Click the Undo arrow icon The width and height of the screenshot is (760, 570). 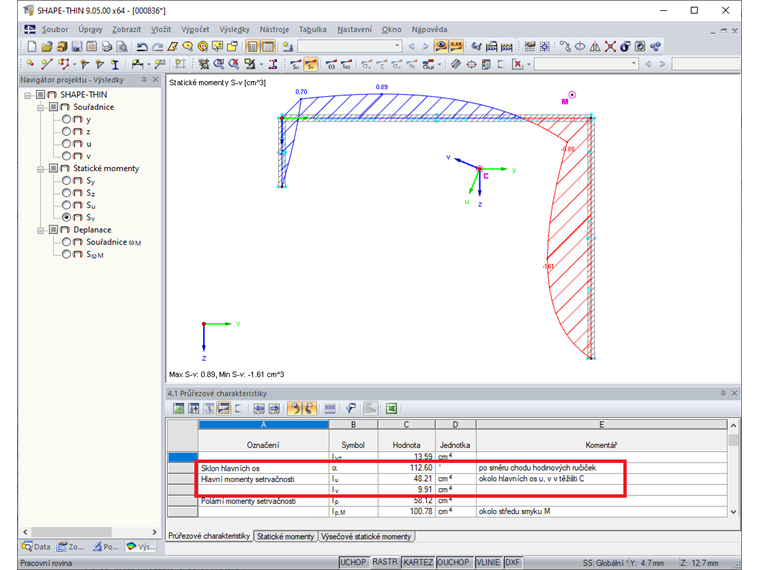(x=142, y=47)
